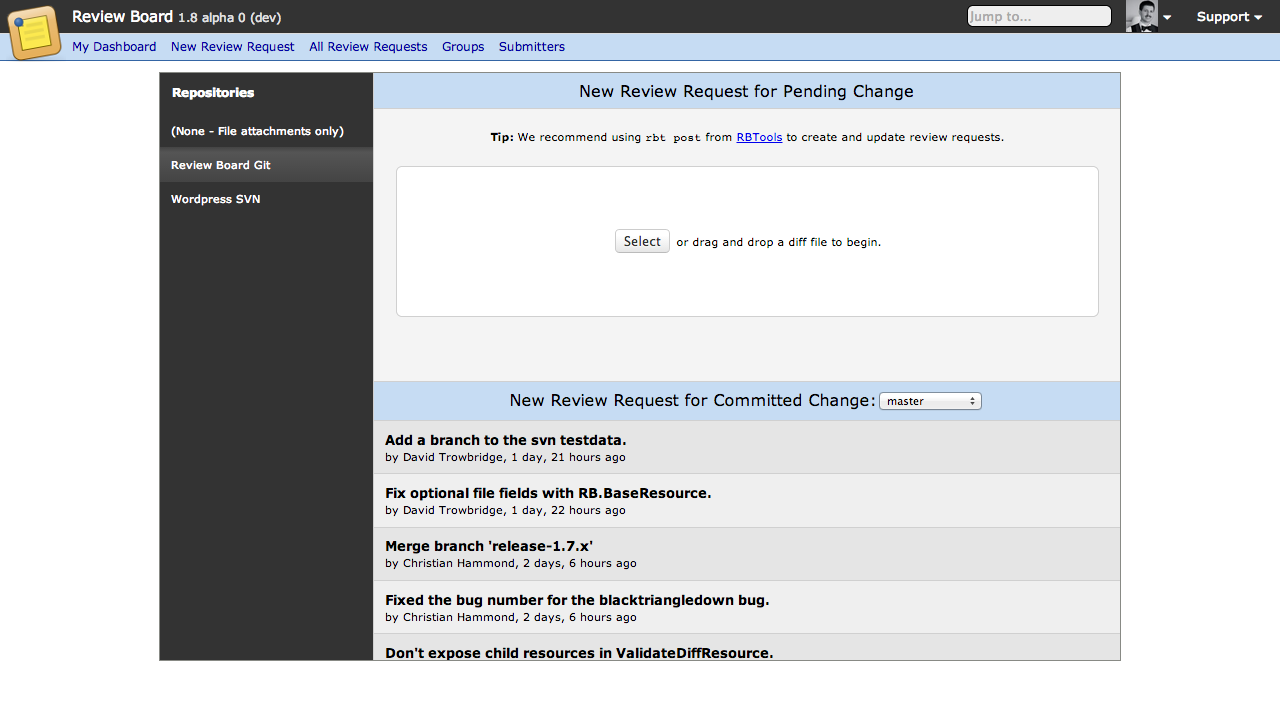
Task: Click the user avatar in the top bar
Action: point(1143,16)
